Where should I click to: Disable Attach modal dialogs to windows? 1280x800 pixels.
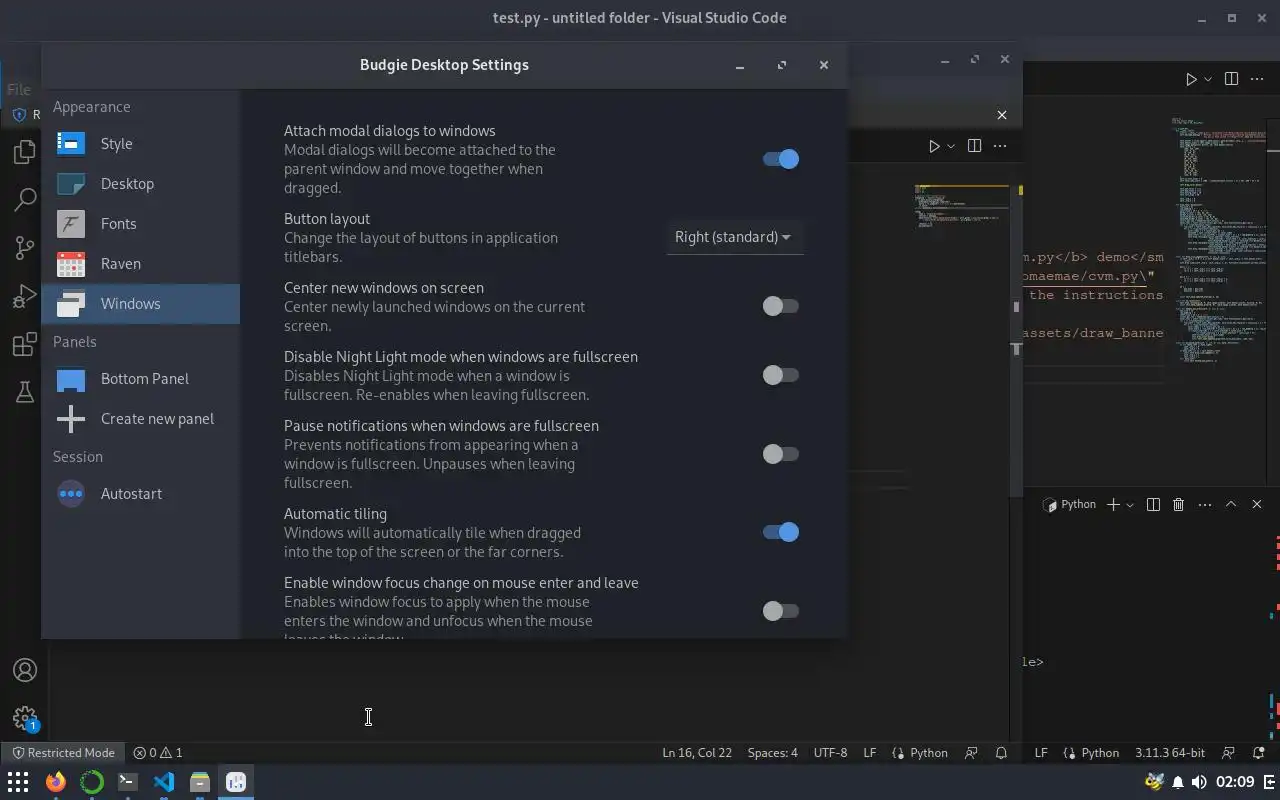point(780,159)
